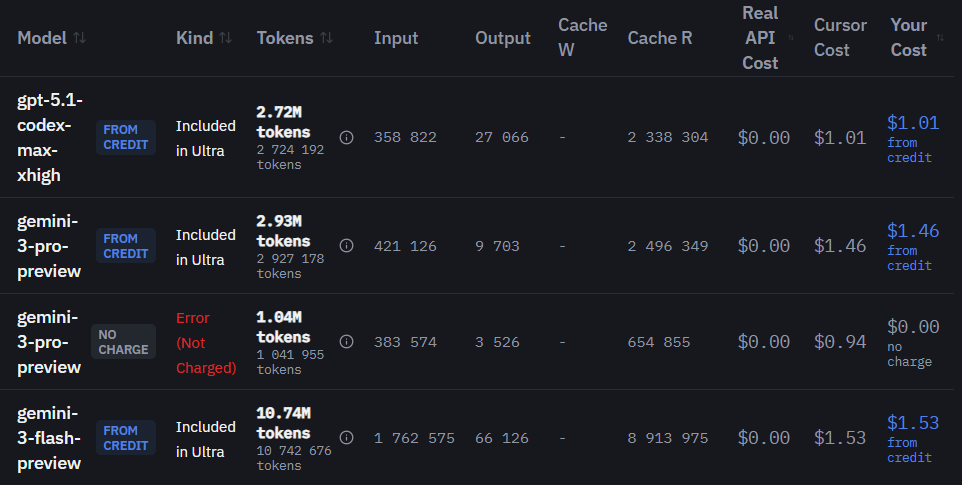Open info icon for 2.72M tokens row

(346, 138)
